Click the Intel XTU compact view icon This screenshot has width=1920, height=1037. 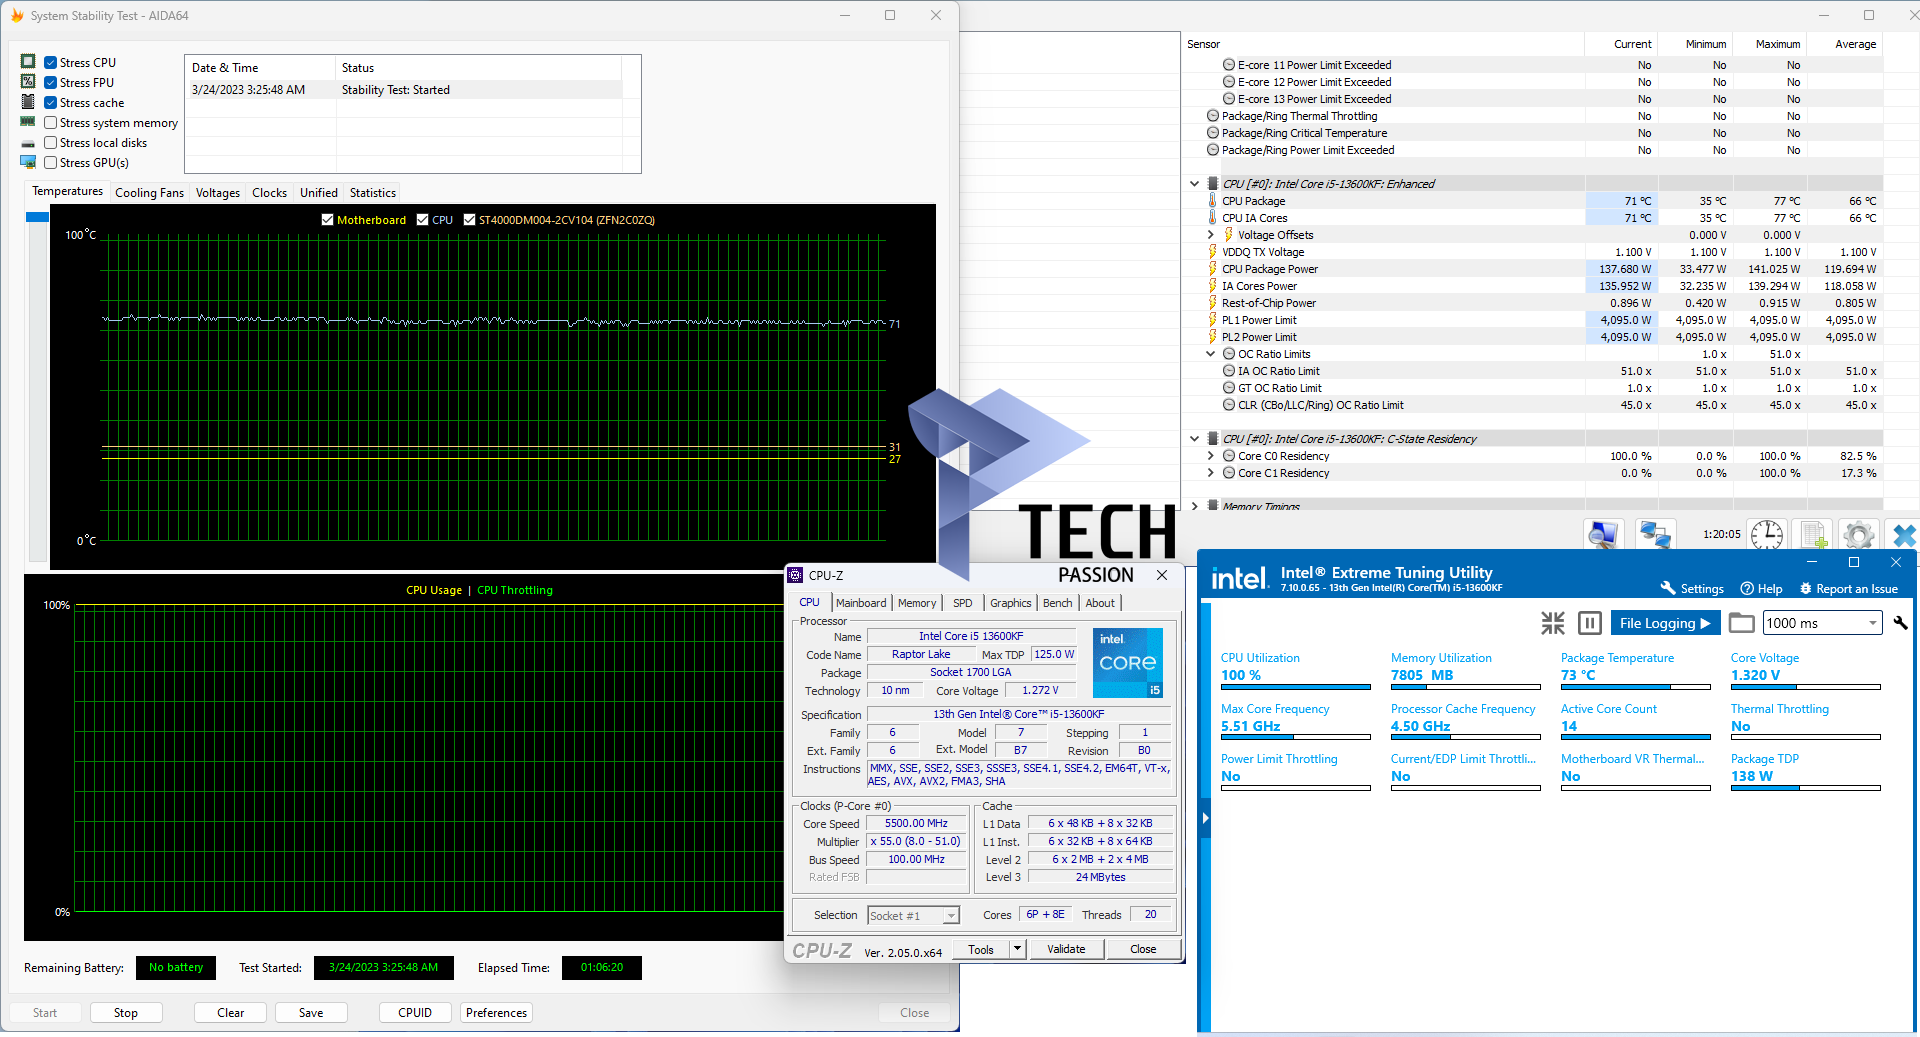pos(1552,623)
